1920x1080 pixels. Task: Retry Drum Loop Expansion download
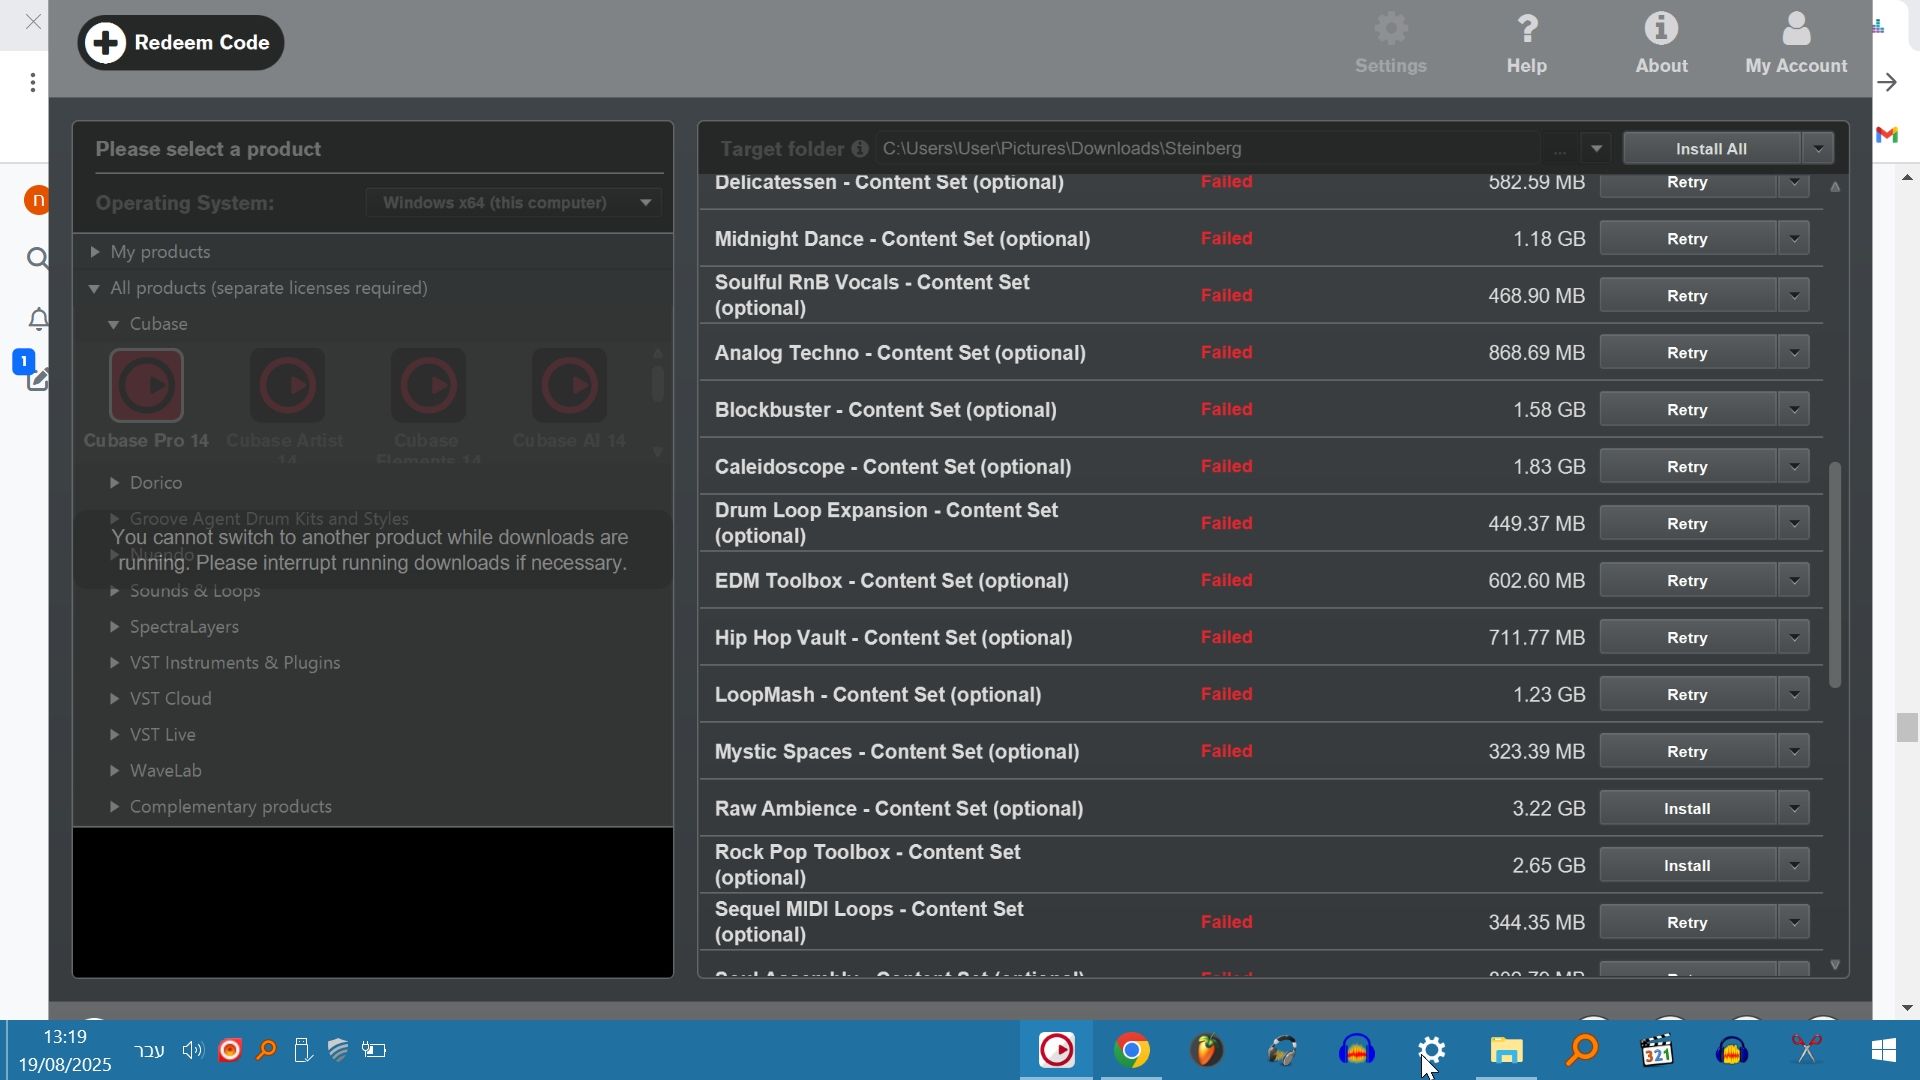[x=1687, y=524]
